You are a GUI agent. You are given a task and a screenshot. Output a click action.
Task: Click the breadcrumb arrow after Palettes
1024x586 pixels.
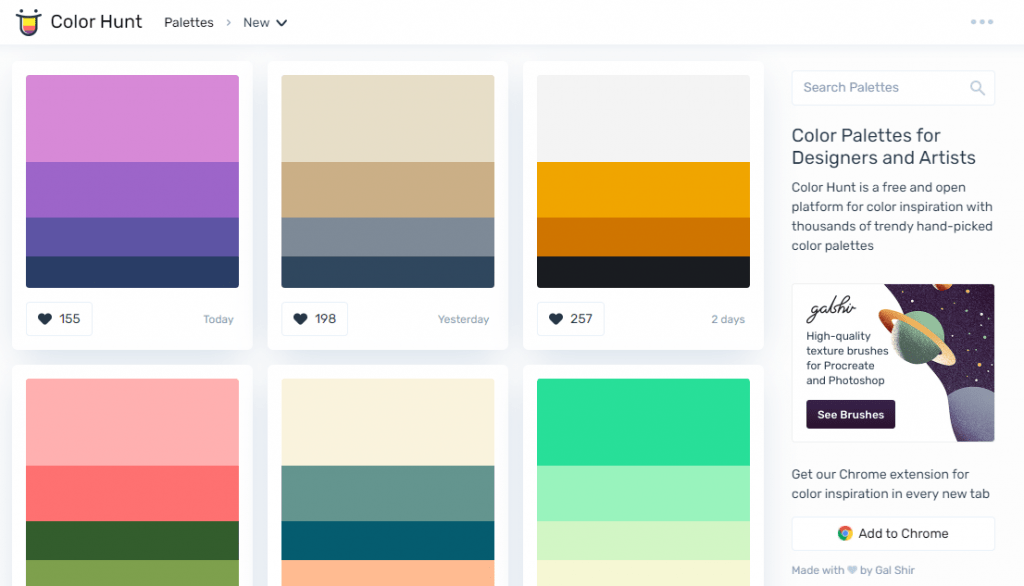coord(228,22)
